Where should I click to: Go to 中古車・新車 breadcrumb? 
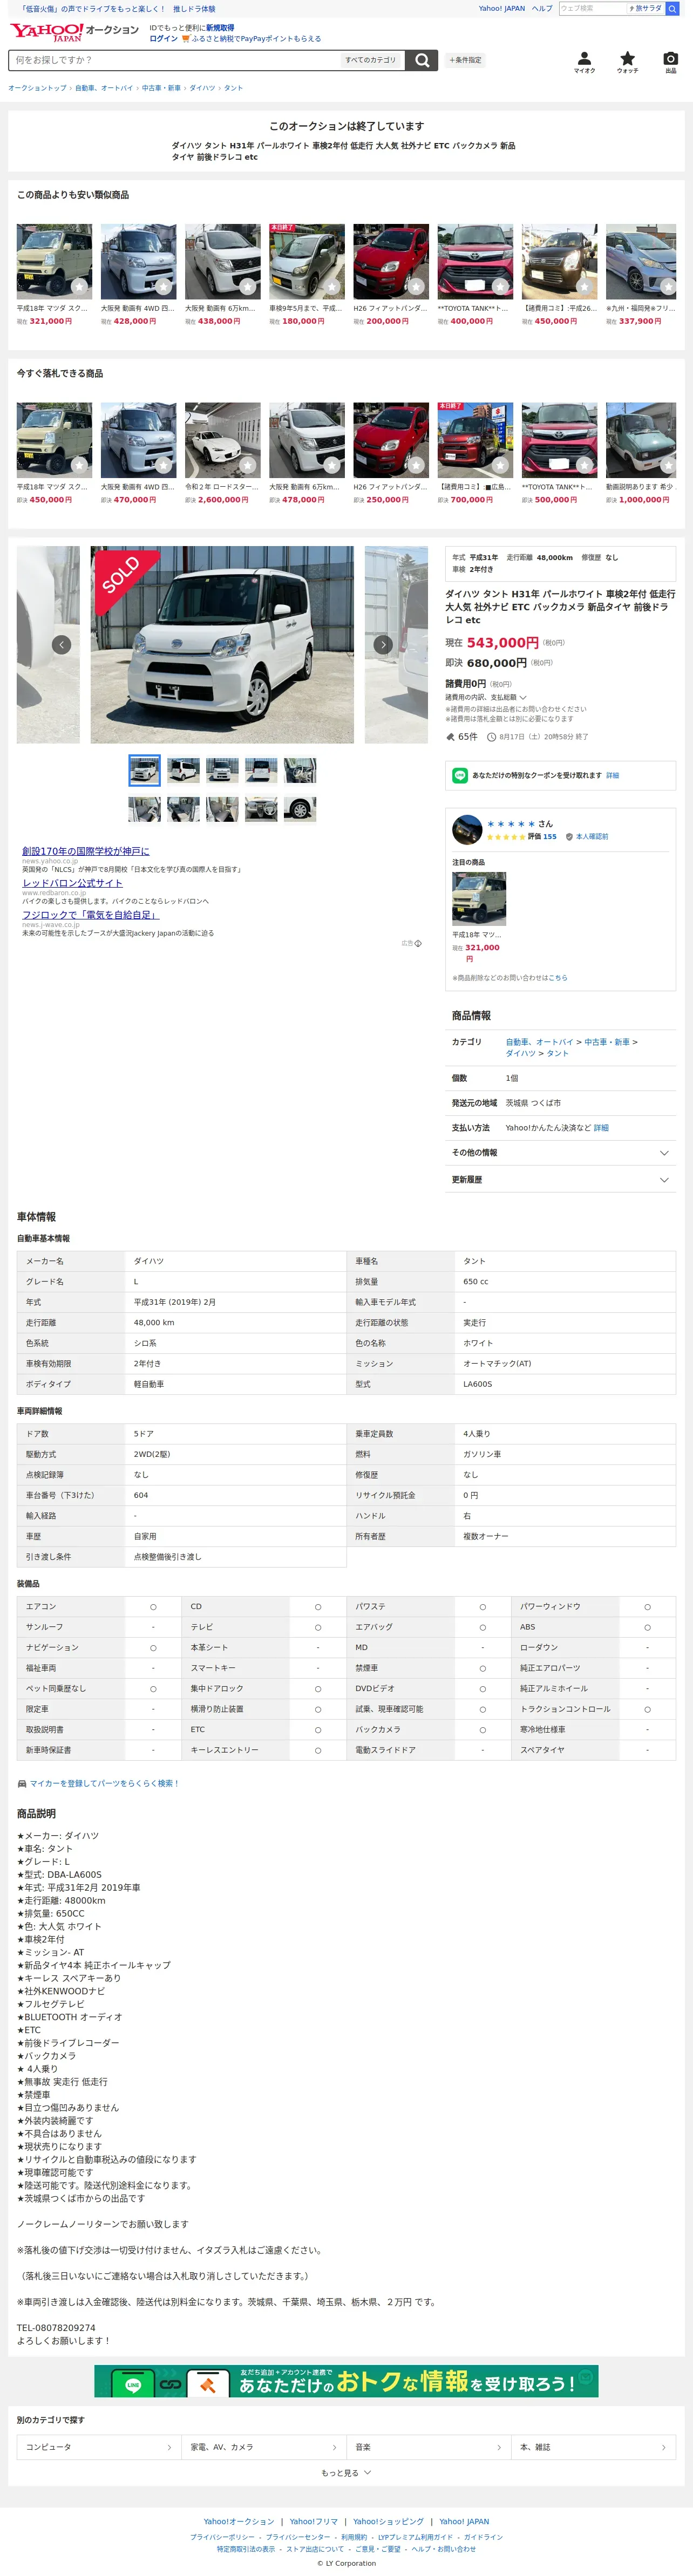(161, 88)
